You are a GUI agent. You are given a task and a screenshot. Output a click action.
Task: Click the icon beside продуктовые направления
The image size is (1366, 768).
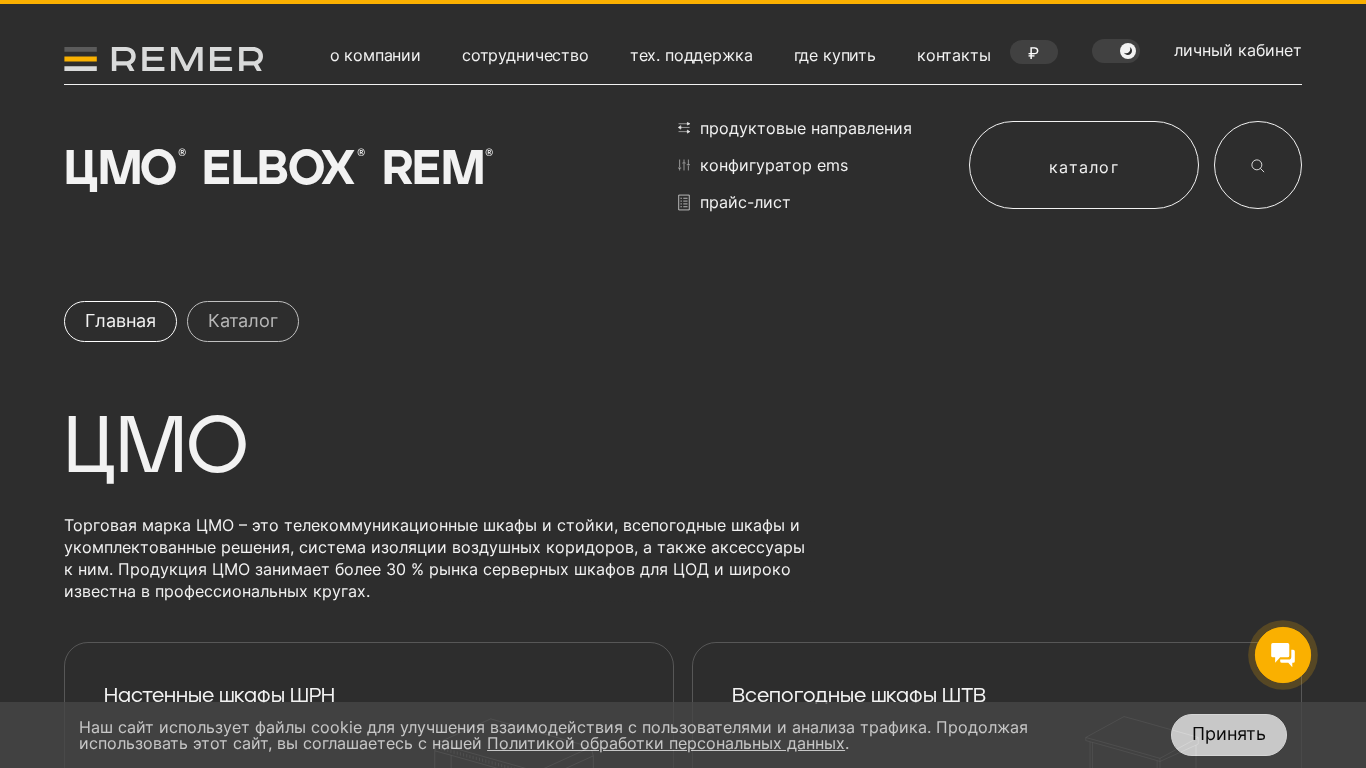(x=684, y=128)
